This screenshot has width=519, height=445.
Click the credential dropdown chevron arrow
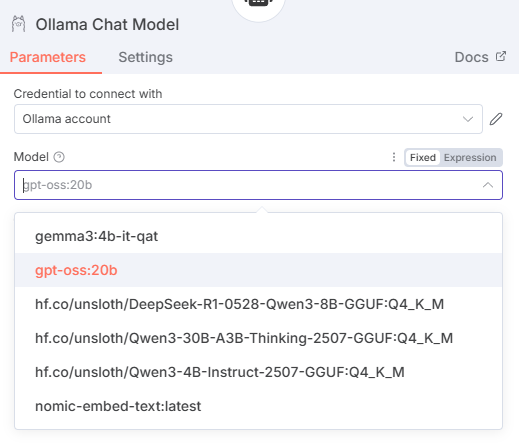tap(468, 119)
